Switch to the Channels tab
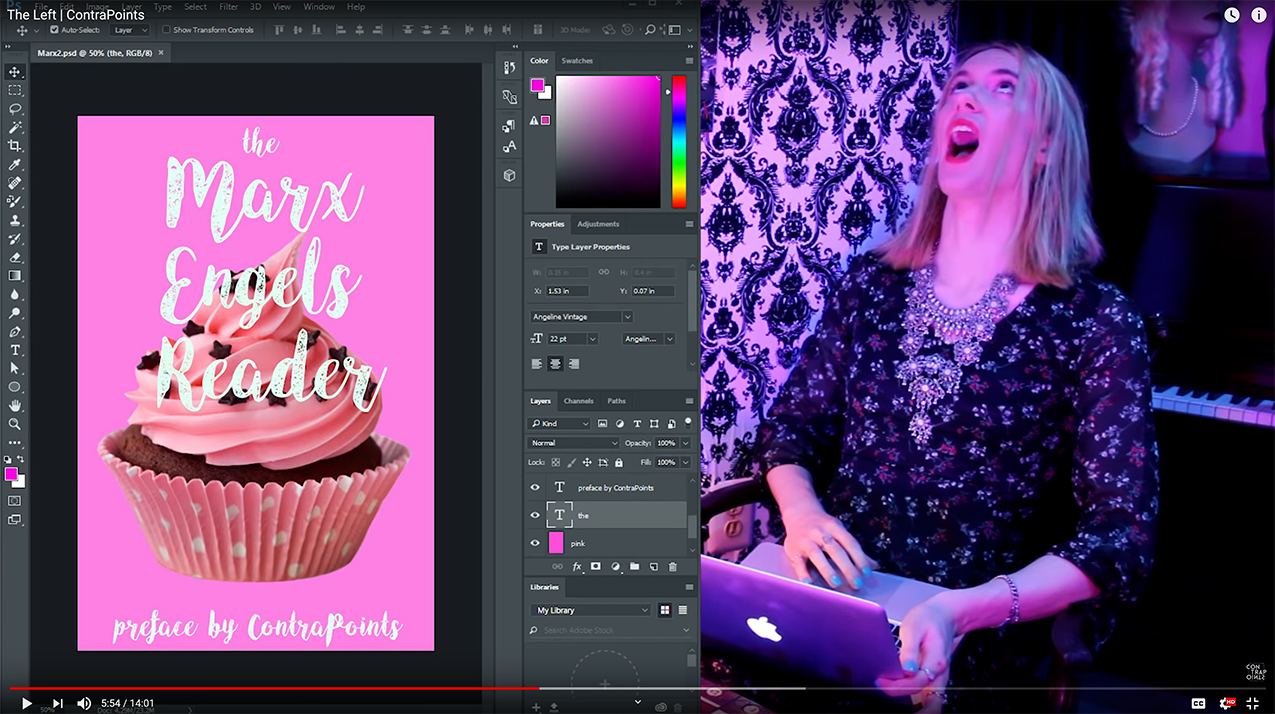 [x=578, y=401]
